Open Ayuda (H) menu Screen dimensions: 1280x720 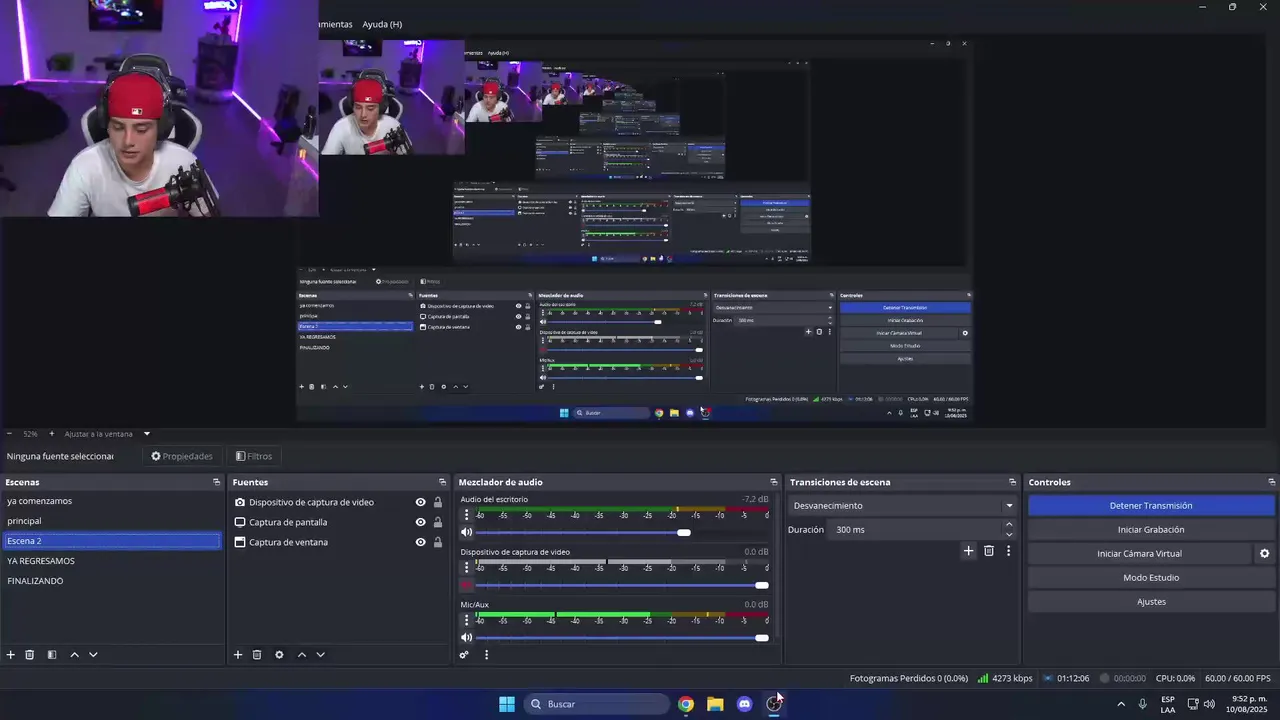click(x=382, y=24)
